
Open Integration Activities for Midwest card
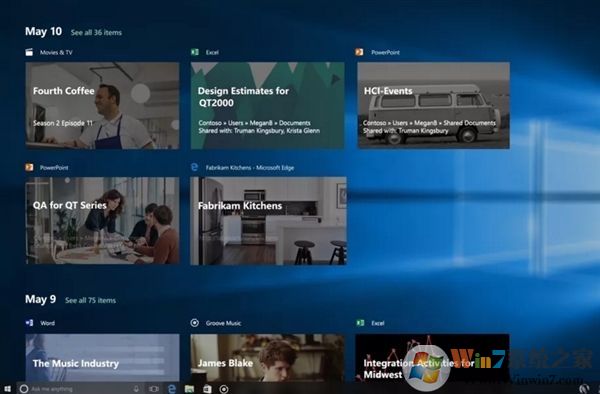coord(432,358)
